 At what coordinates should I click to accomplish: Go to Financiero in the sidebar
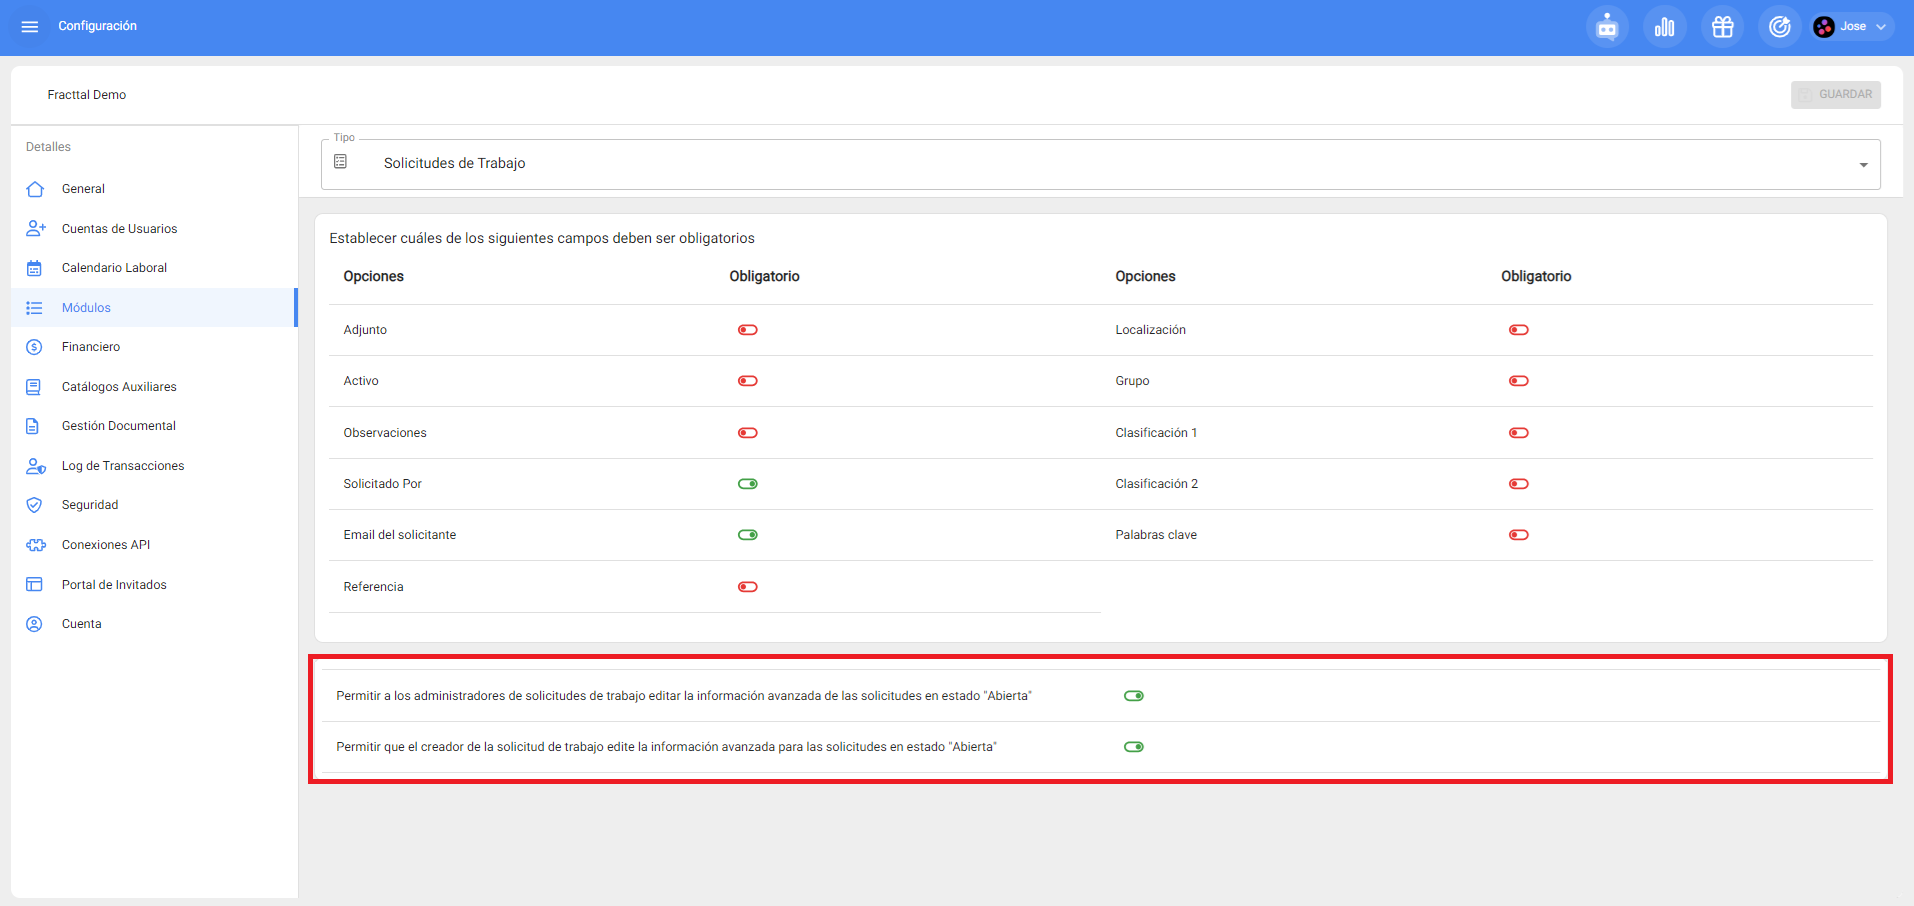coord(91,347)
